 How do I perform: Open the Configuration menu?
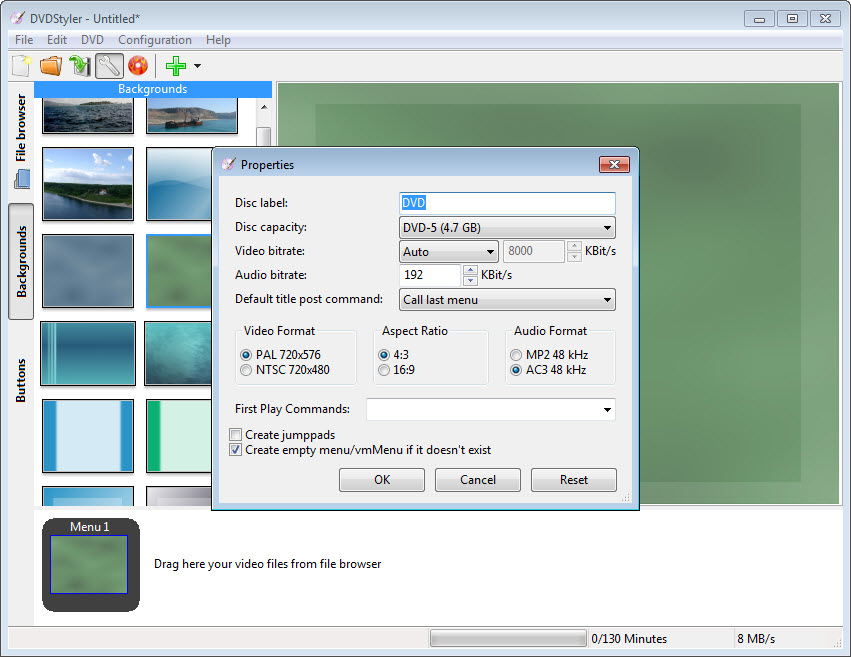point(155,40)
